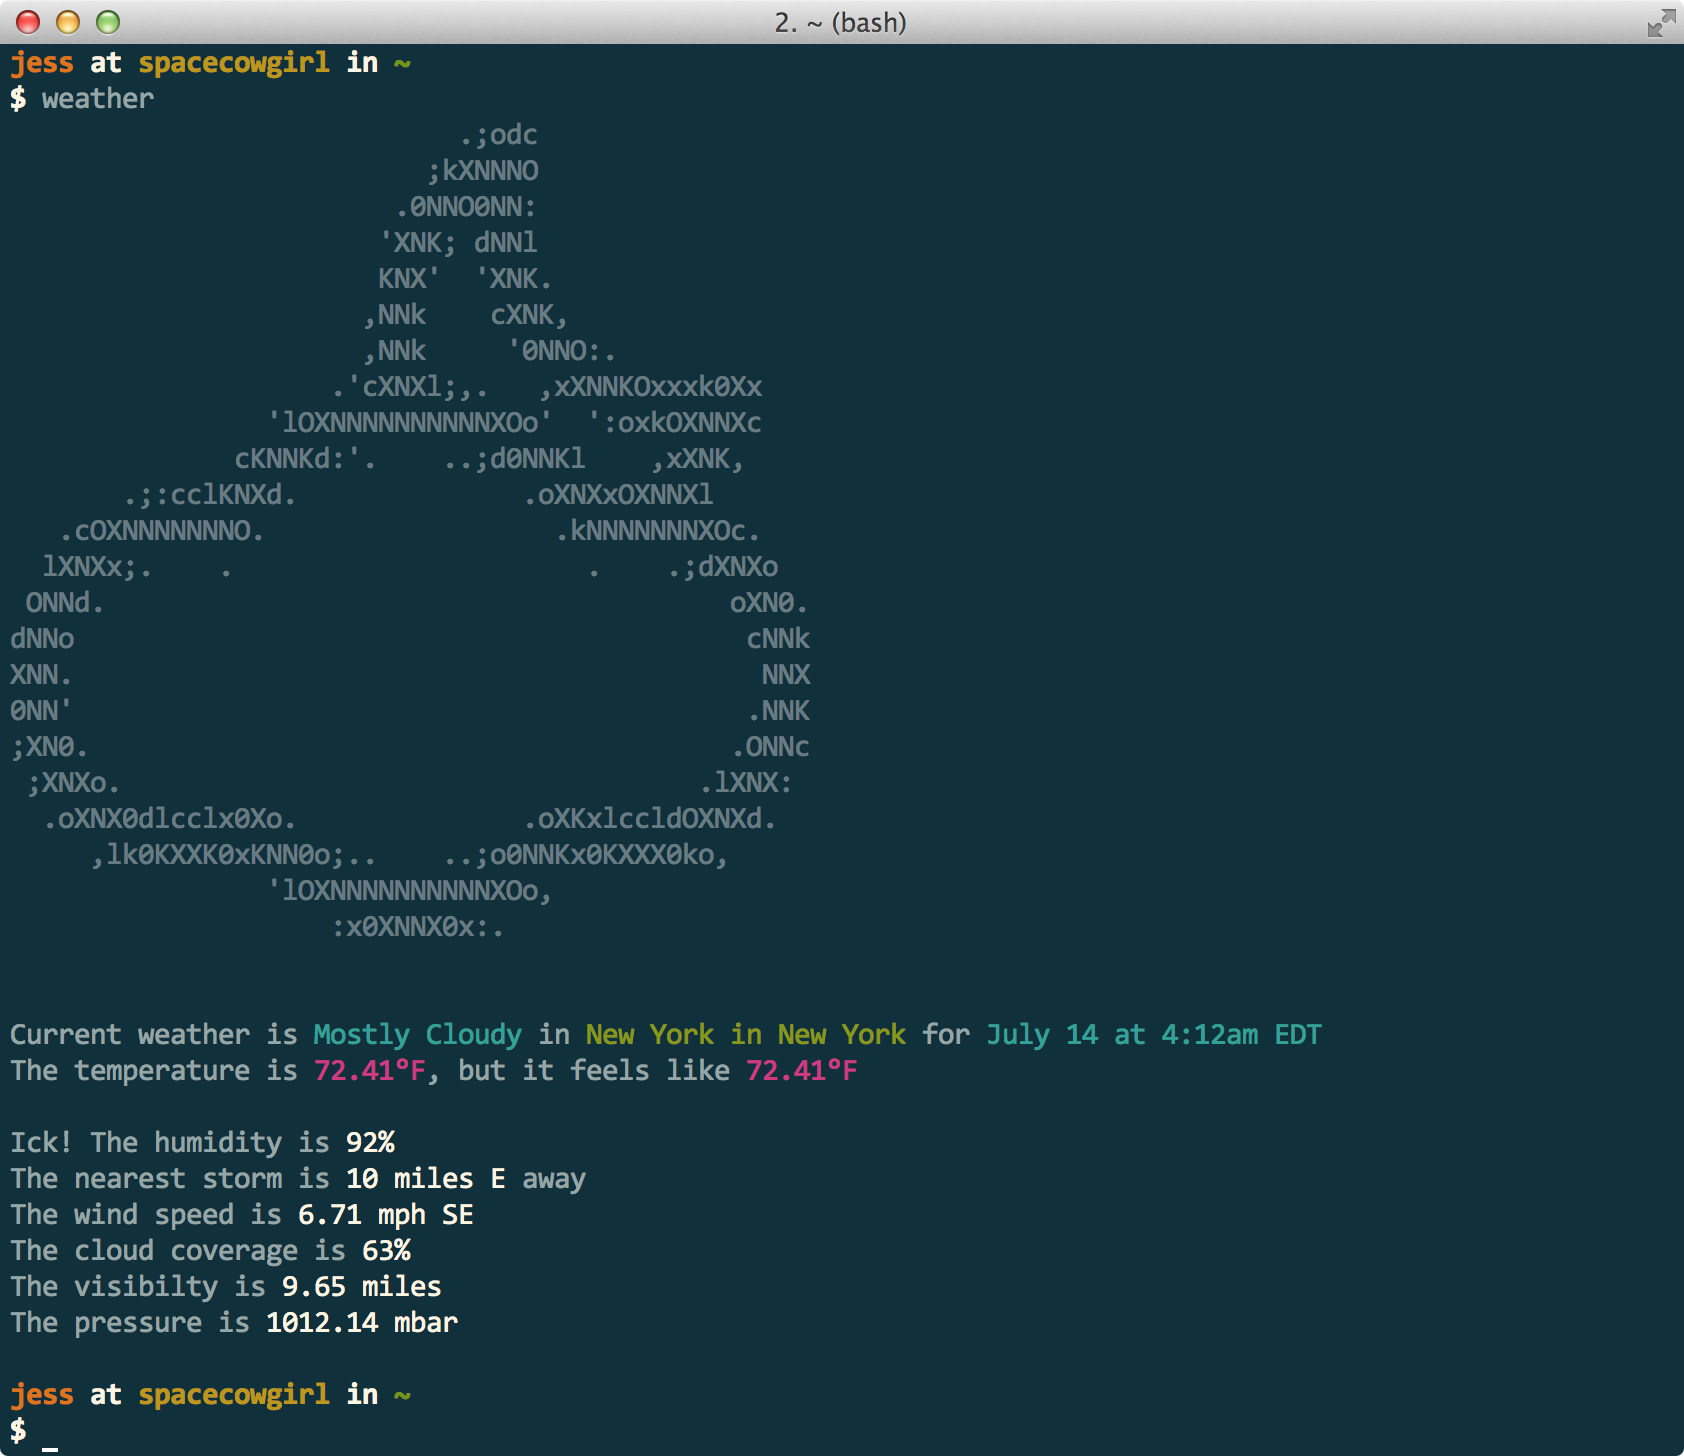Click the '.;odc' top line of ASCII art
The height and width of the screenshot is (1456, 1684).
pyautogui.click(x=498, y=135)
